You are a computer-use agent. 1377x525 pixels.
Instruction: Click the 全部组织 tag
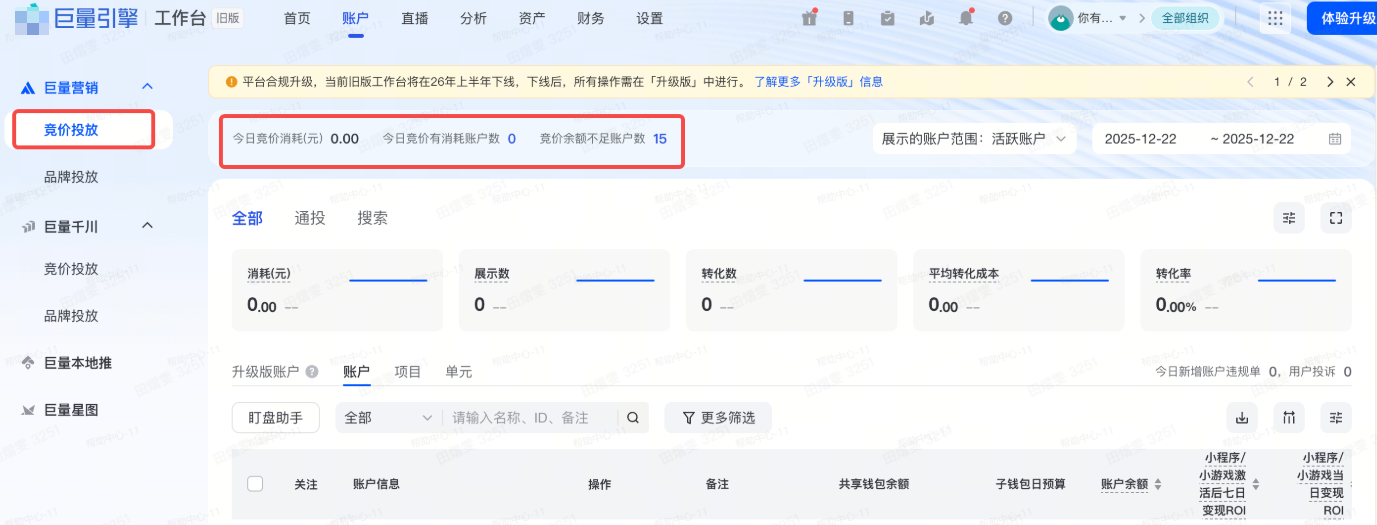click(1186, 18)
